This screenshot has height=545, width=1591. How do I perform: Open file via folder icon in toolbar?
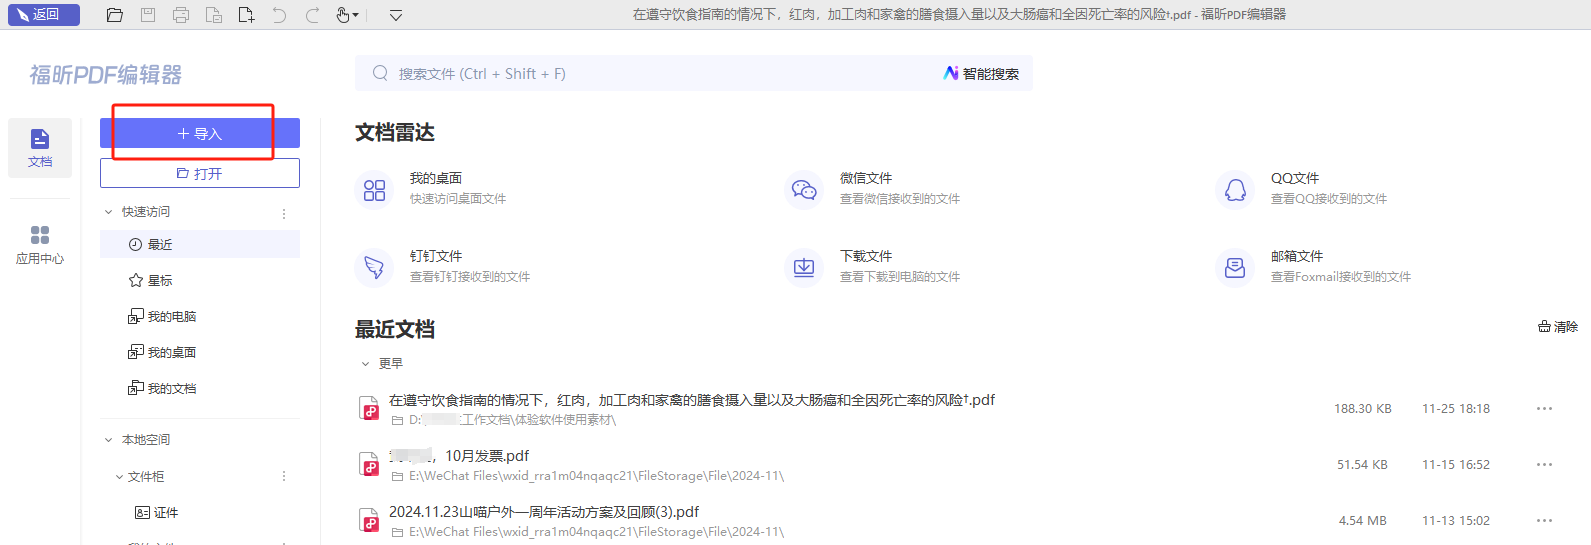coord(115,15)
